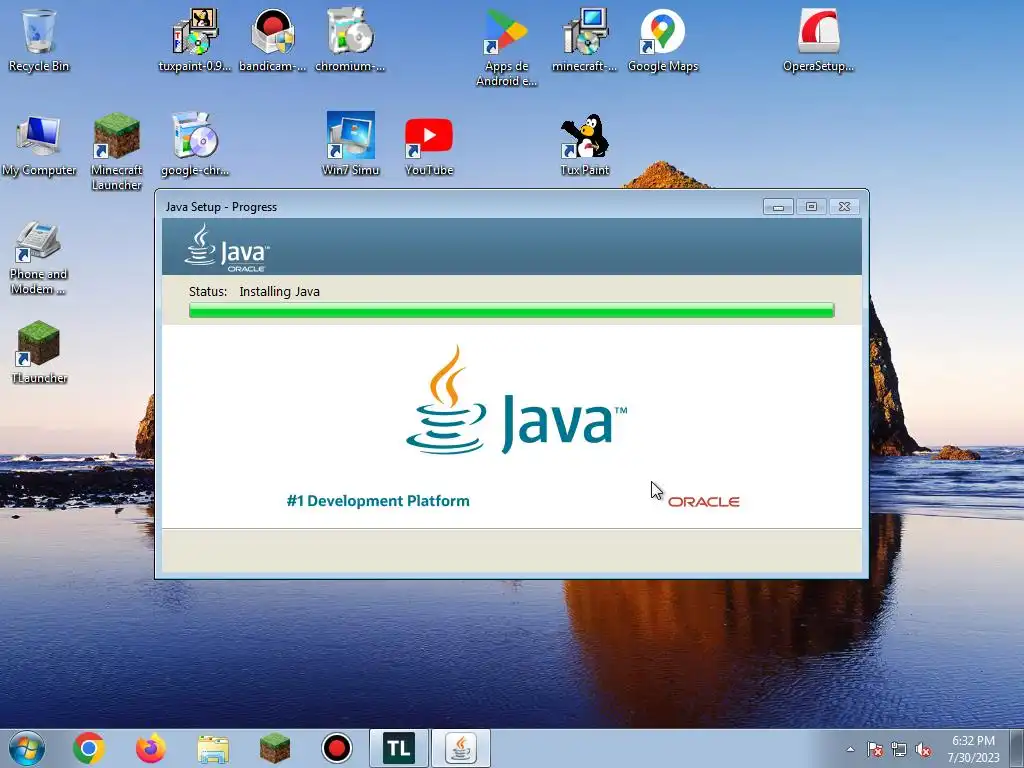Screen dimensions: 1024x768
Task: Click the "Installing Java" status text
Action: (280, 291)
